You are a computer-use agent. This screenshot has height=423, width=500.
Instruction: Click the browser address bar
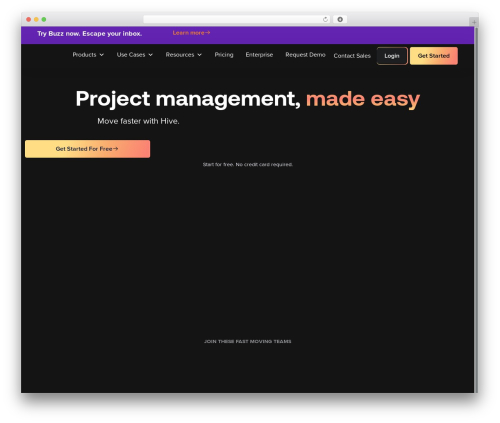tap(237, 19)
